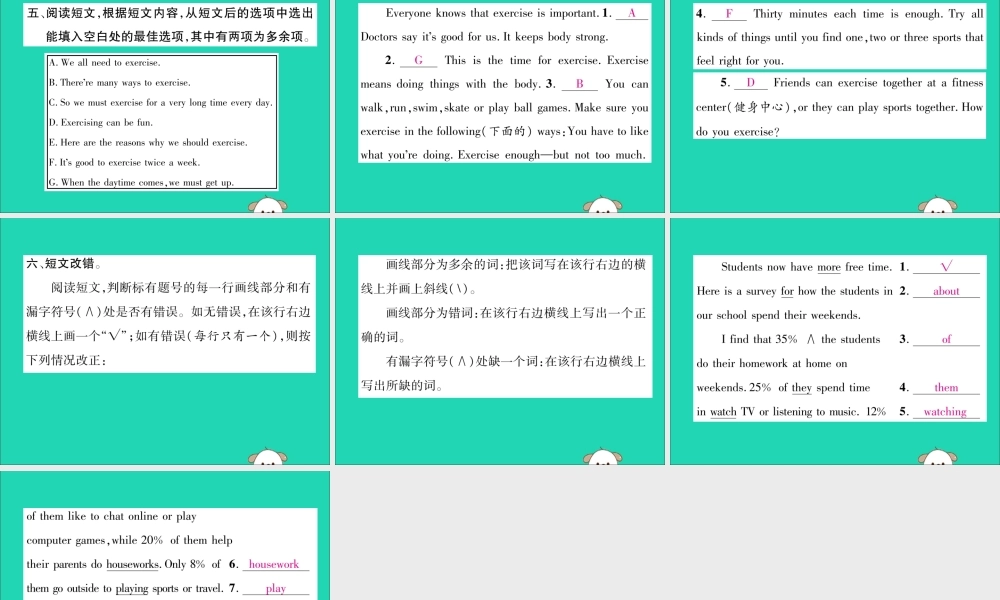The width and height of the screenshot is (1000, 600).
Task: Click the answer "of" for line 3
Action: coord(946,339)
